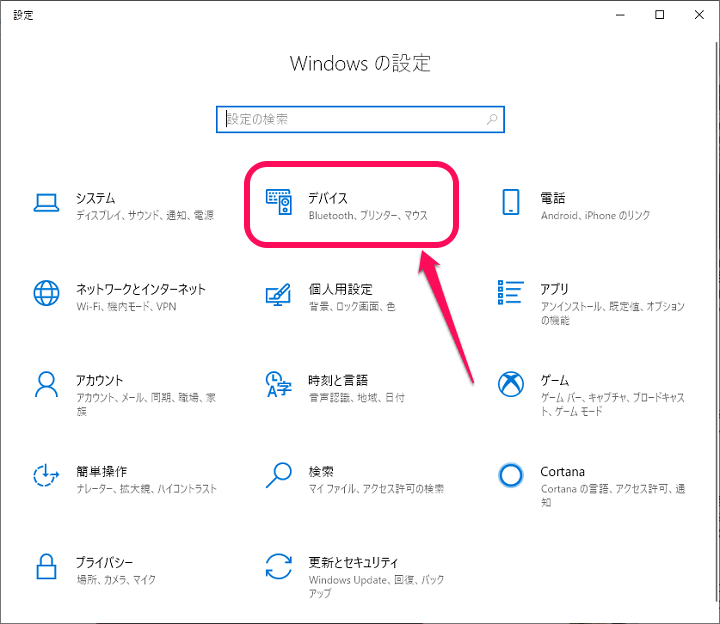Image resolution: width=720 pixels, height=624 pixels.
Task: Click the 簡単操作 accessibility icon
Action: [x=46, y=475]
